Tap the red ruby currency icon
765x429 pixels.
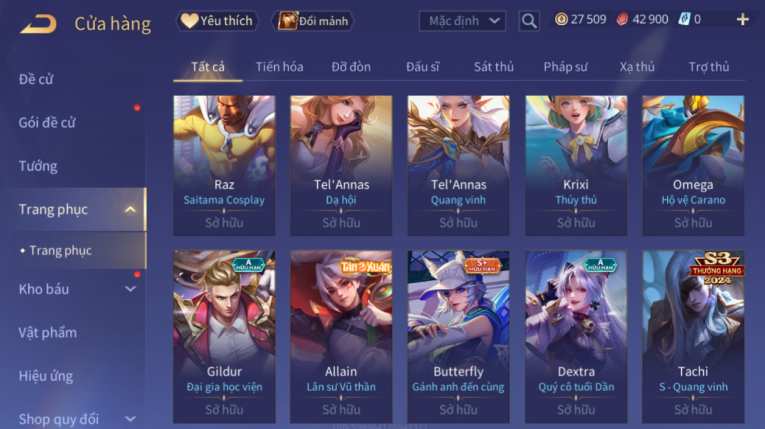(622, 20)
